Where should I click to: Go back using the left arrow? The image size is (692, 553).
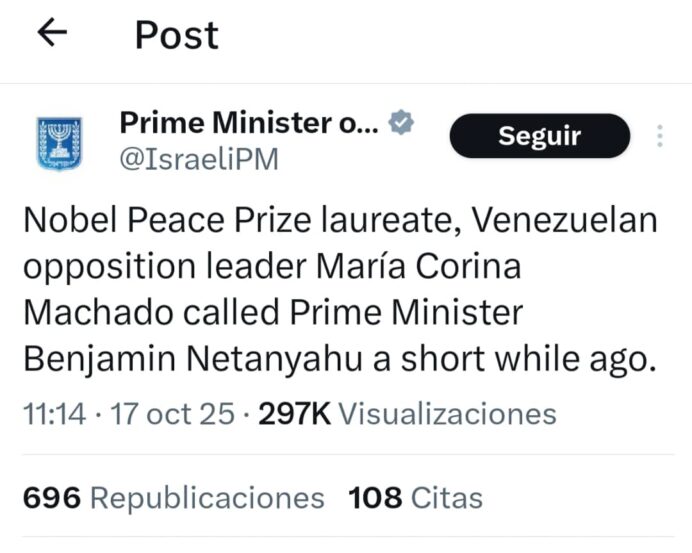click(x=52, y=33)
